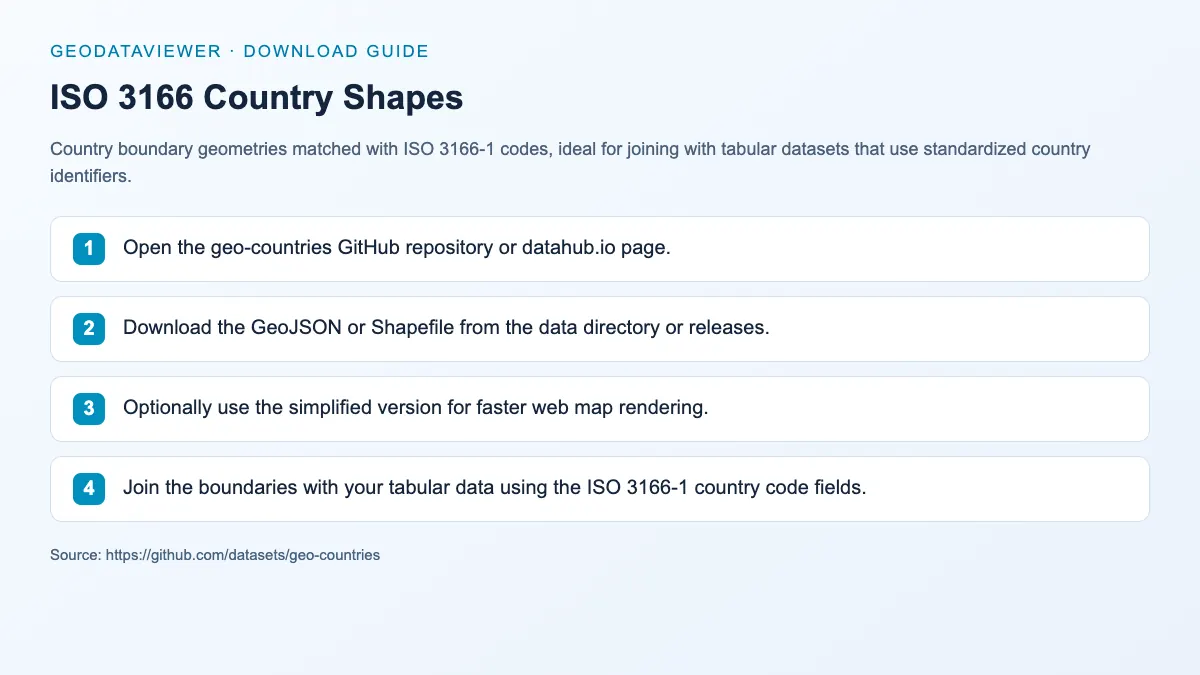Click the step 4 number badge

click(89, 488)
